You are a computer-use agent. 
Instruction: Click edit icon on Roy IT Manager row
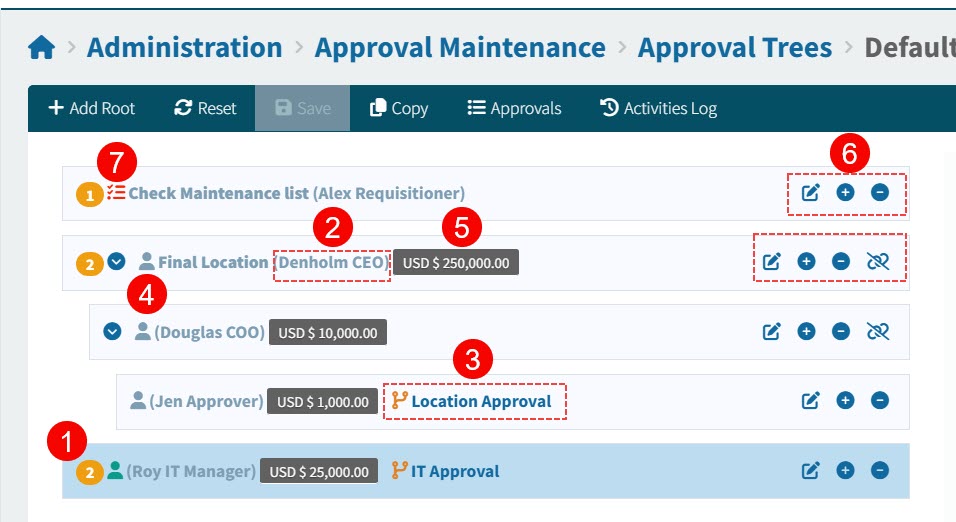click(811, 471)
